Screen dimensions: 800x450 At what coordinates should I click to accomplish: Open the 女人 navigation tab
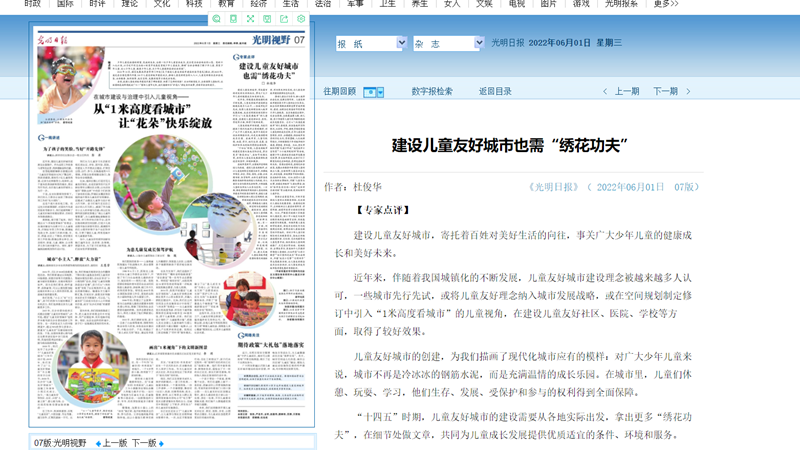pos(452,4)
